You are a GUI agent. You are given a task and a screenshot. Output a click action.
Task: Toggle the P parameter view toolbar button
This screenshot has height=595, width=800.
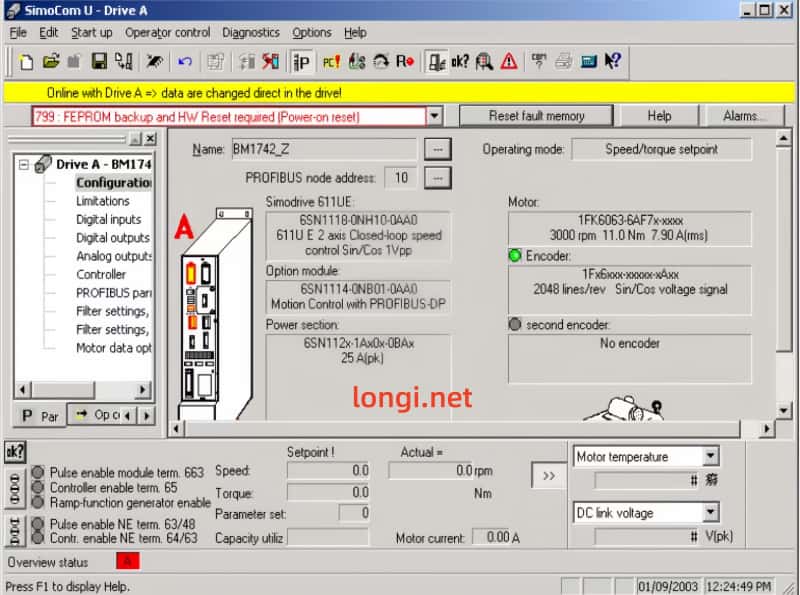click(301, 62)
